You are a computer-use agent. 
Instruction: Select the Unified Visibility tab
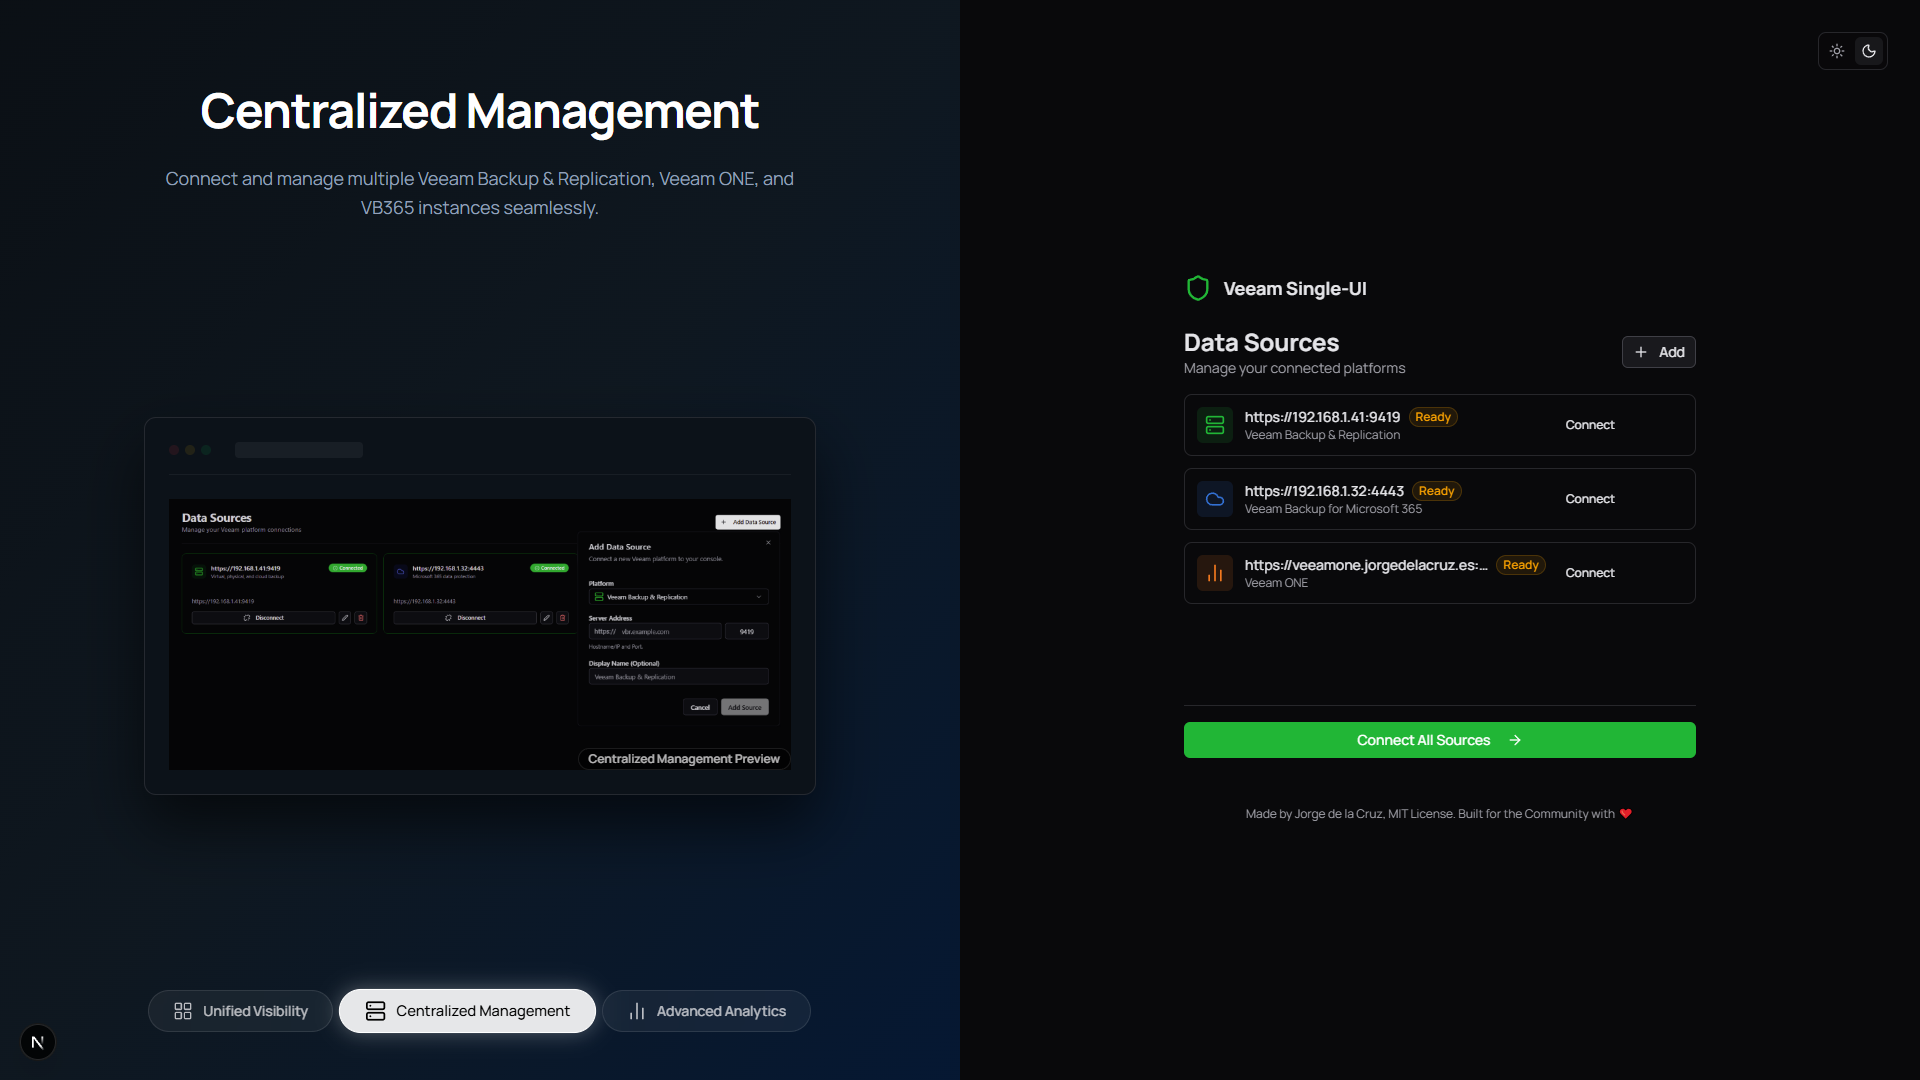pyautogui.click(x=239, y=1011)
